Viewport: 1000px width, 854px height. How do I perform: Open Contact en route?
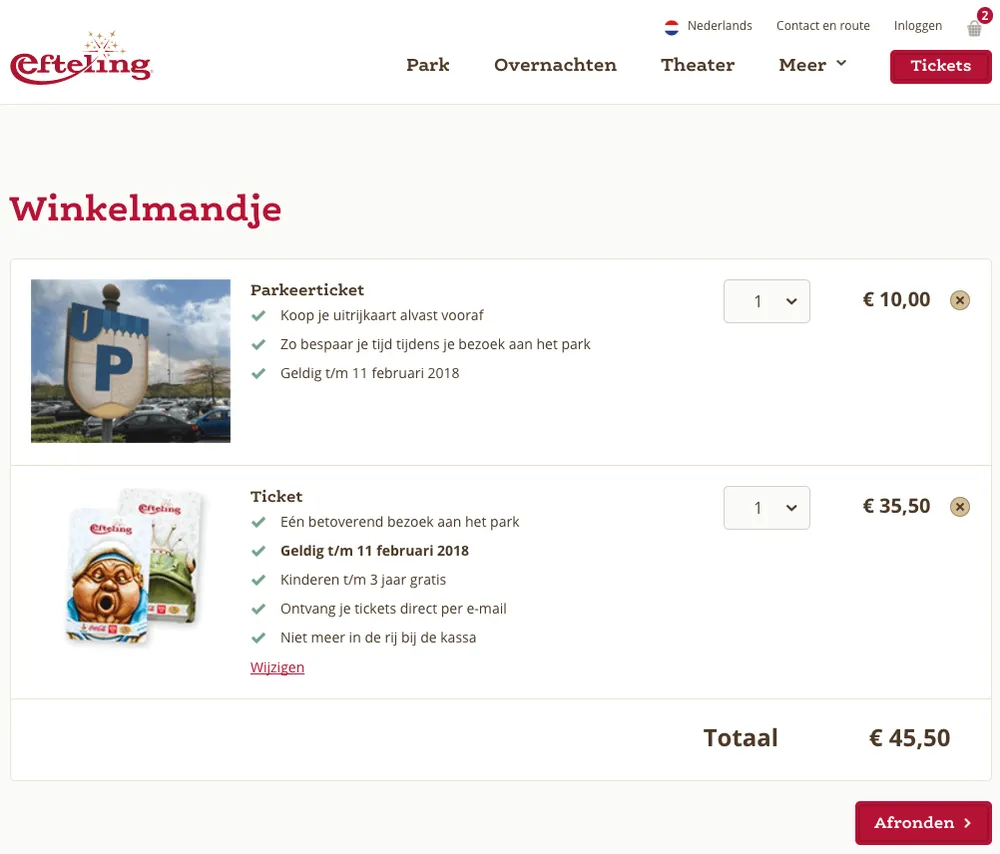[823, 25]
